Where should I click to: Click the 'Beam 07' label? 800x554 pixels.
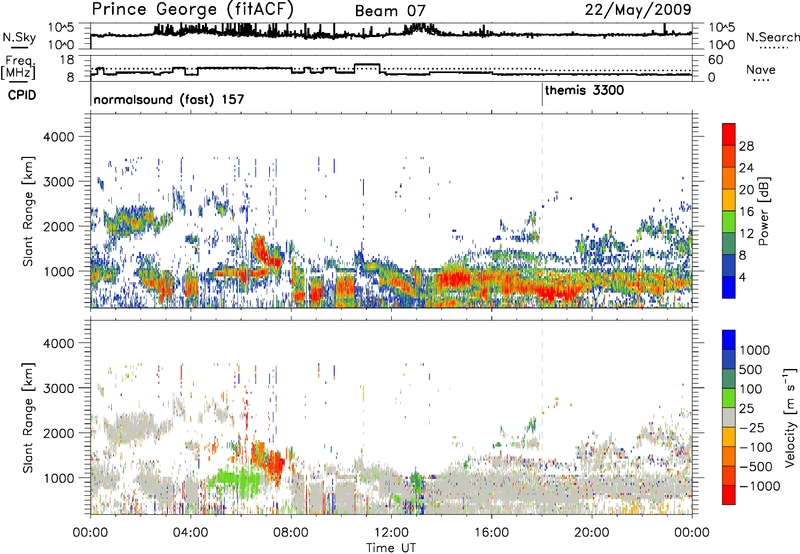[390, 11]
